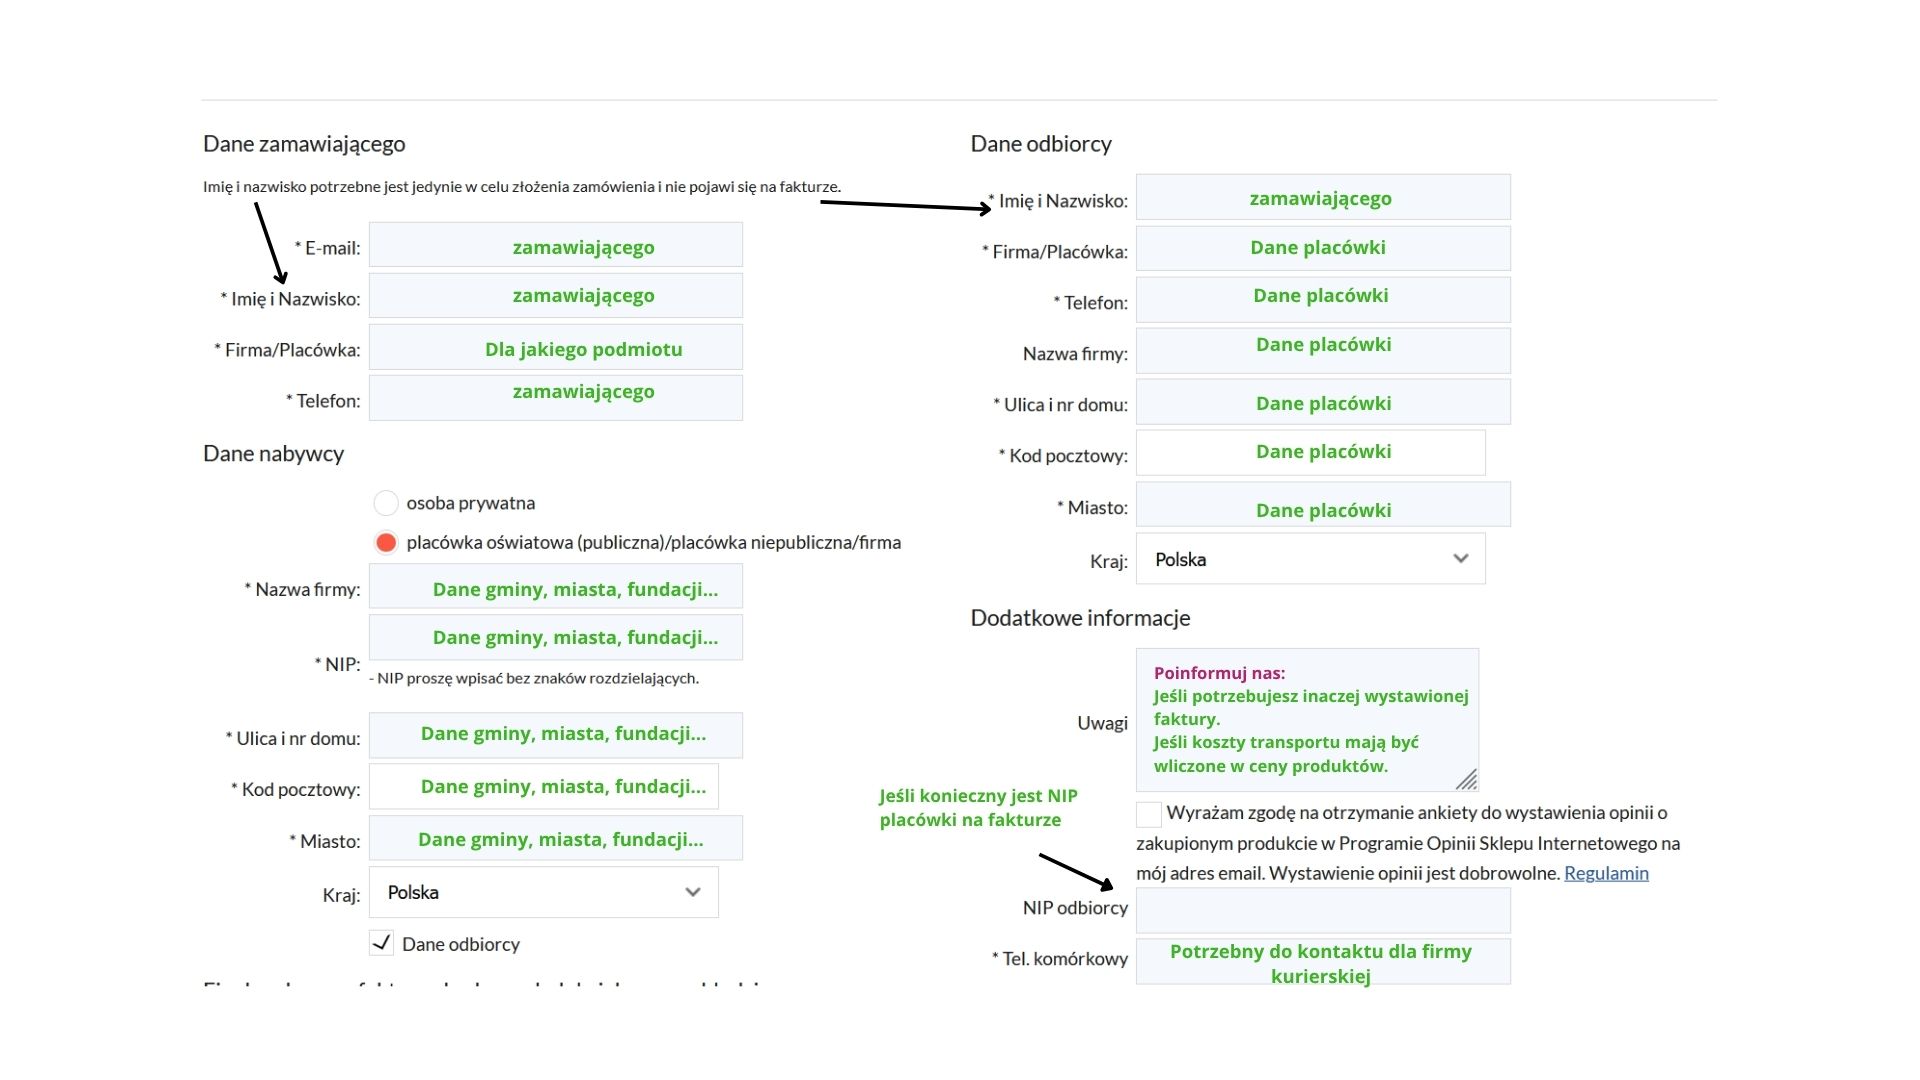Click Imię i Nazwisko field in Dane odbiorcy
The width and height of the screenshot is (1920, 1080).
pos(1323,197)
